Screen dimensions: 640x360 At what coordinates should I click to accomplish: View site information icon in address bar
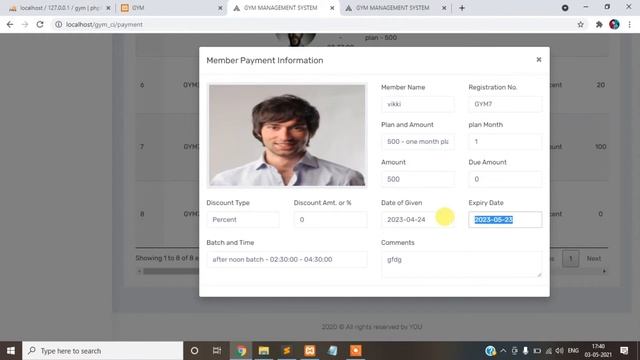click(x=58, y=24)
